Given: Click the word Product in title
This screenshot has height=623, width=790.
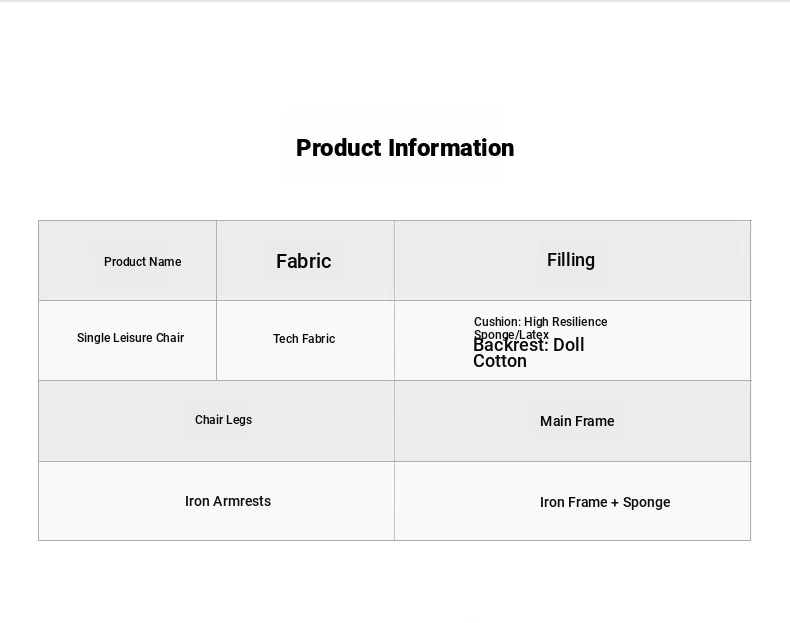Looking at the screenshot, I should 339,148.
